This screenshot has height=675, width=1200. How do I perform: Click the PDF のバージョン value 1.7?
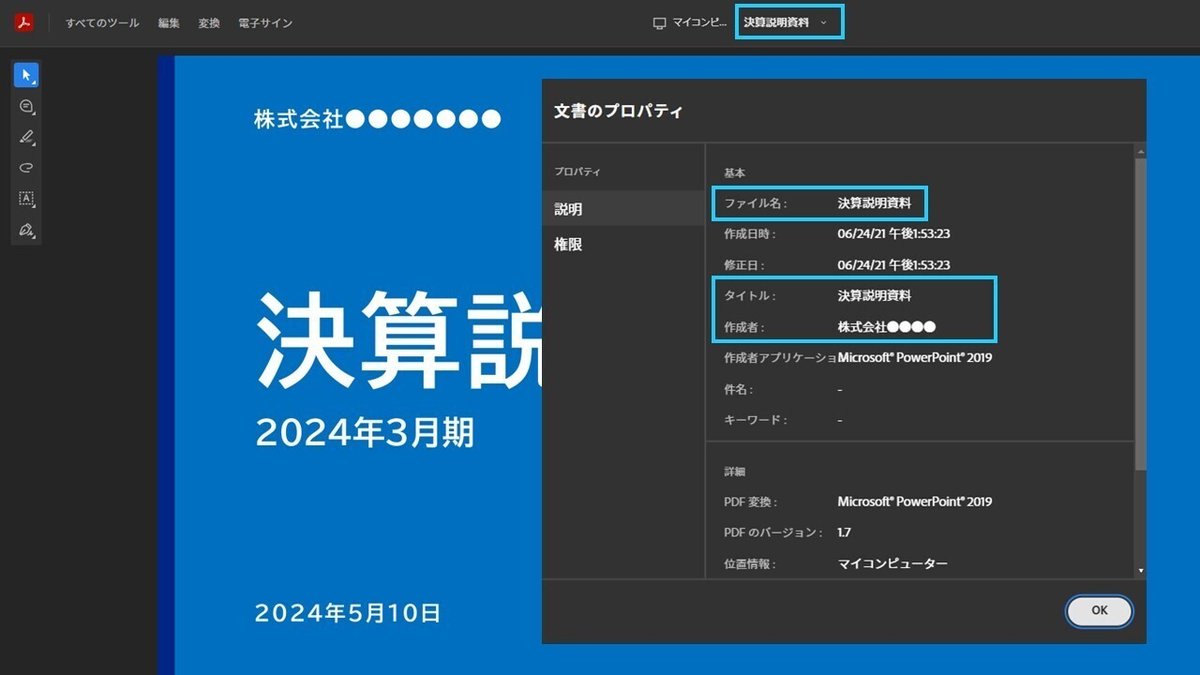coord(844,533)
